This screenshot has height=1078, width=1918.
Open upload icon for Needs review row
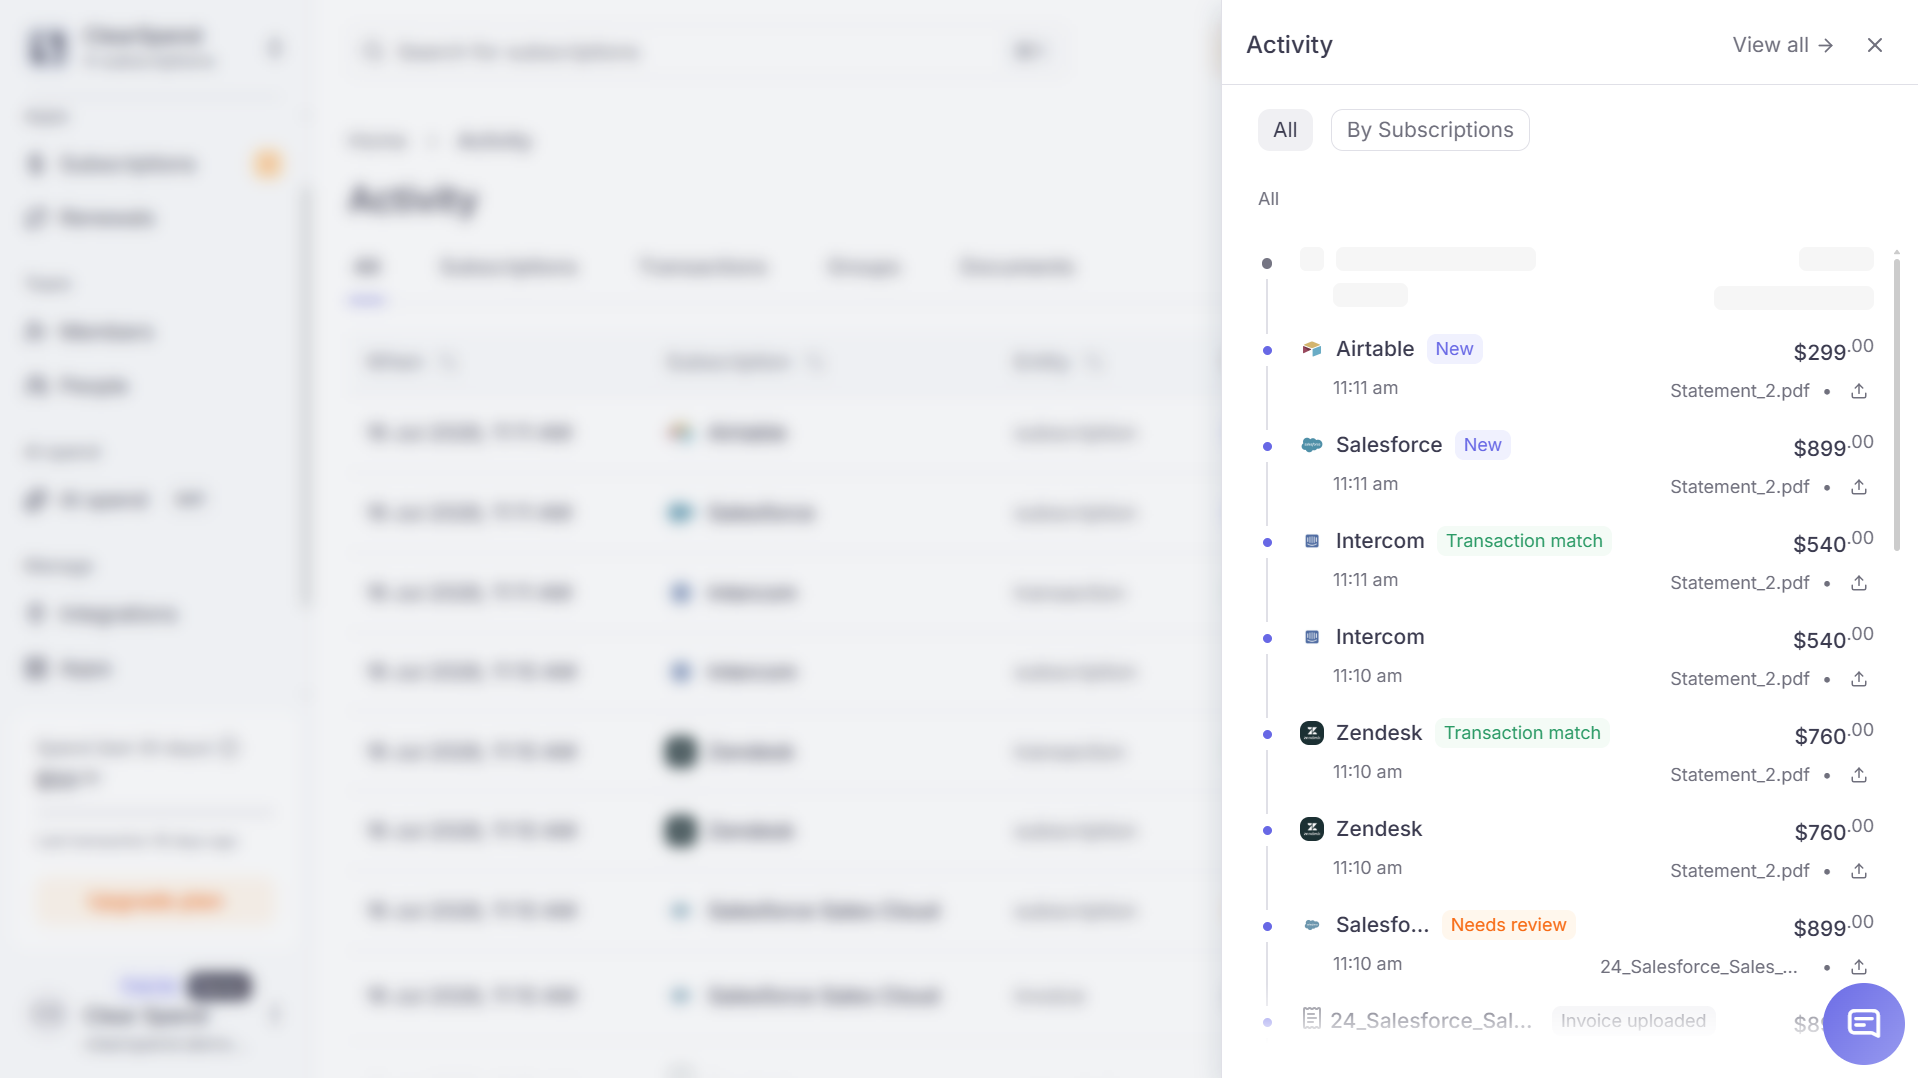tap(1859, 967)
